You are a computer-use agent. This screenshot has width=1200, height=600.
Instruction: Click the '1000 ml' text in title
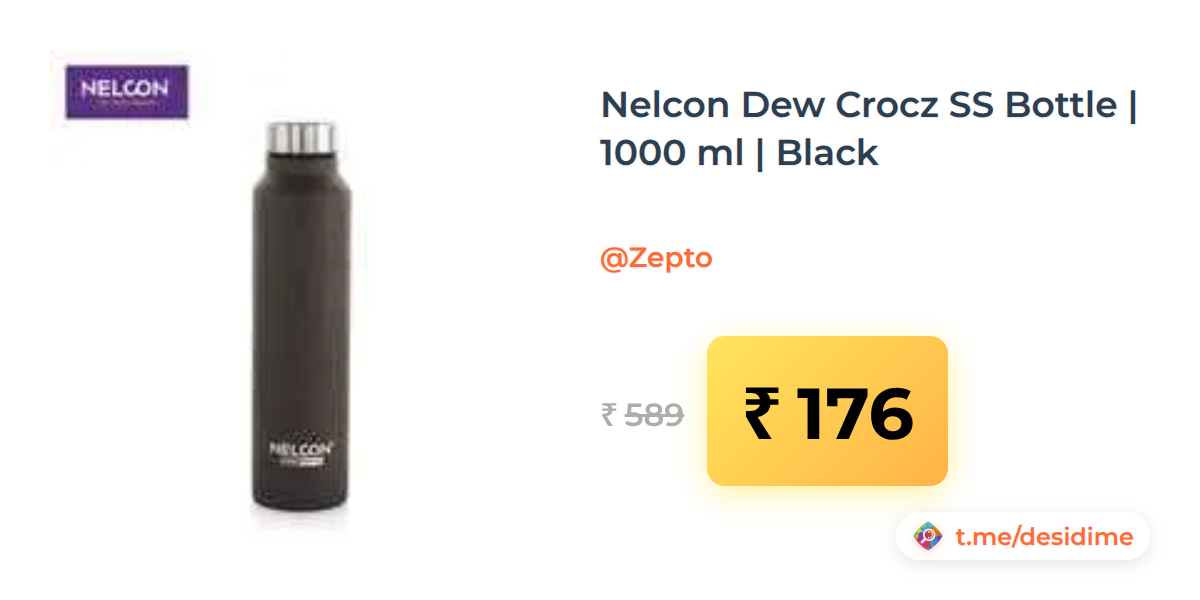[x=672, y=153]
